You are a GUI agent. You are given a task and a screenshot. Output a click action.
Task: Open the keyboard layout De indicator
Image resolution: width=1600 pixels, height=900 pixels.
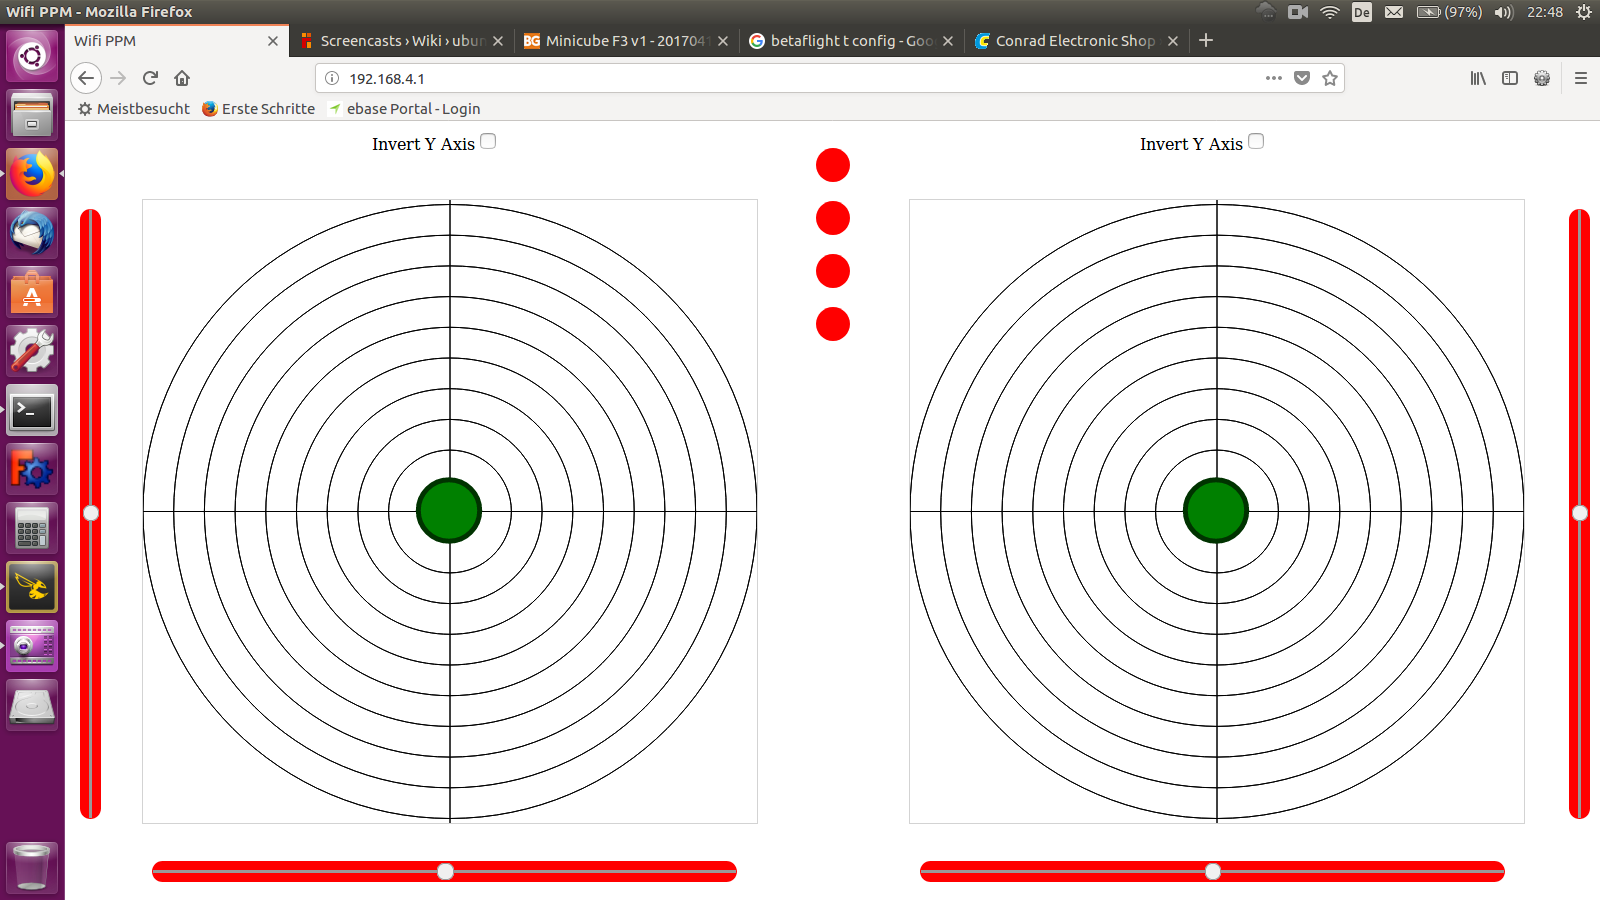tap(1362, 12)
